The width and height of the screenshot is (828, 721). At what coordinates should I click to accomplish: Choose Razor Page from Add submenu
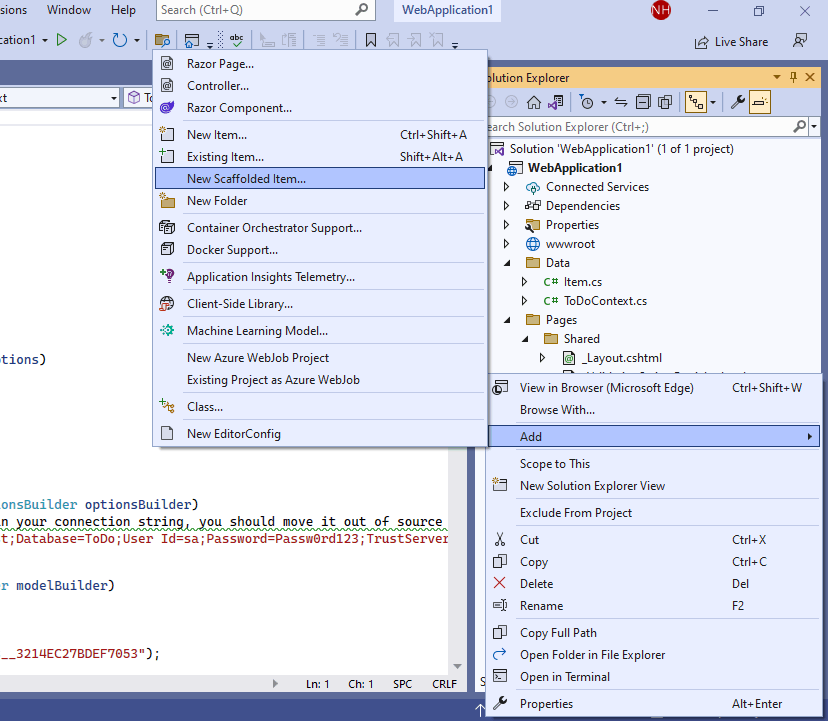point(220,64)
